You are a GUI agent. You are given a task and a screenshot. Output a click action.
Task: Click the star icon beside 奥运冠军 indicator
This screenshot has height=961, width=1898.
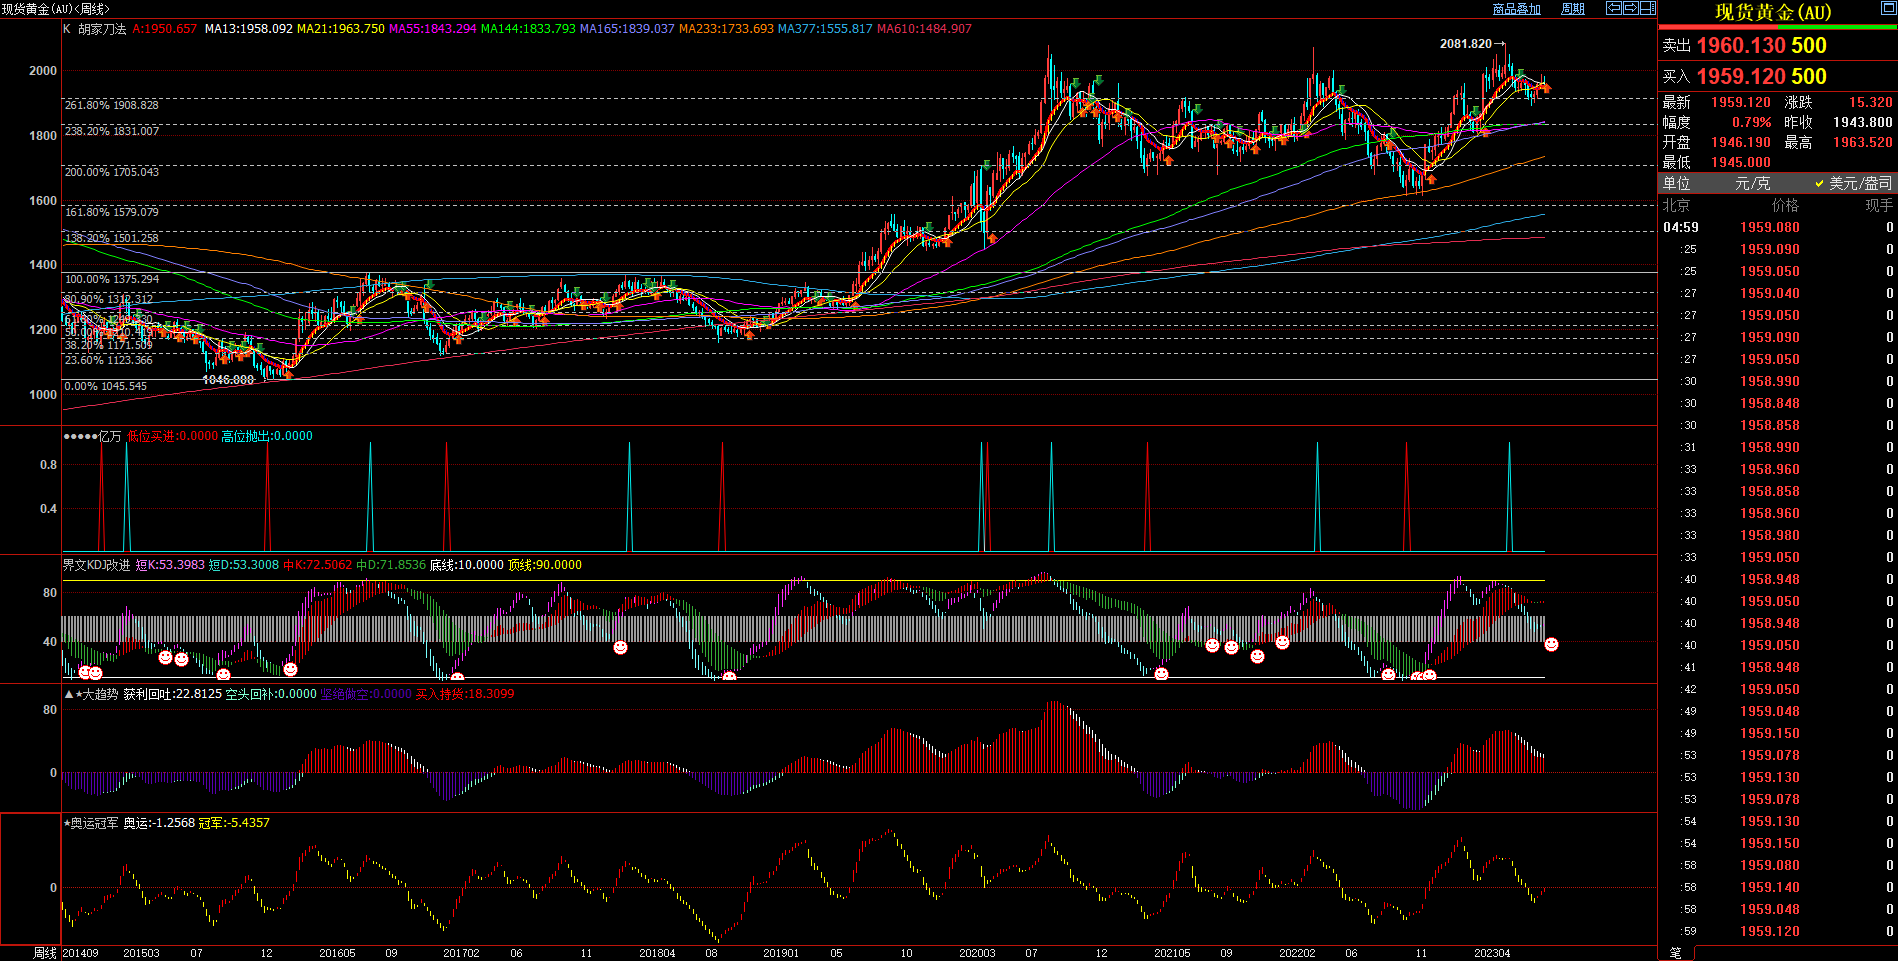pos(67,823)
